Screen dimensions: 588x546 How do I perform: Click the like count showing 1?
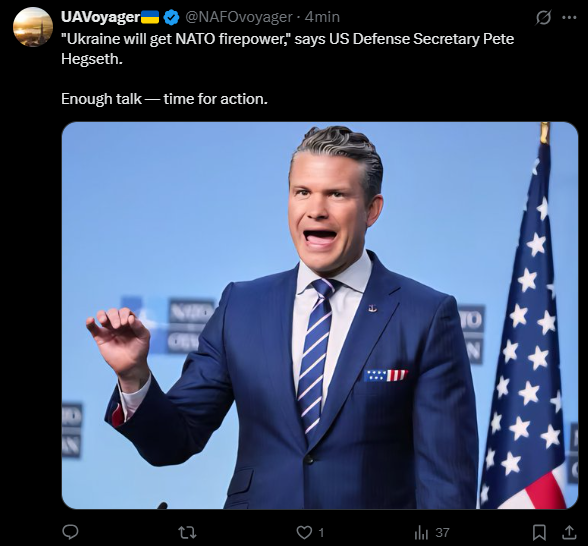(321, 532)
